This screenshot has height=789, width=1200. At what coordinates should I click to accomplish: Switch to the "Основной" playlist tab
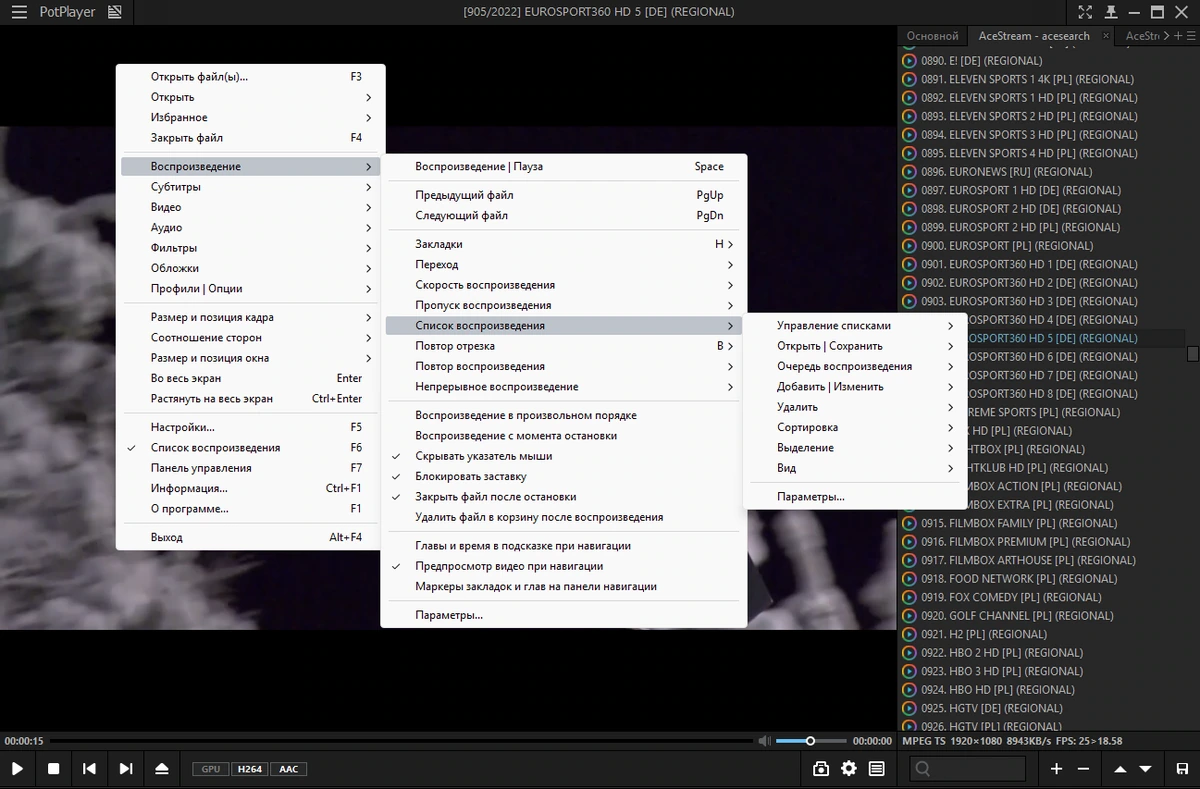click(x=933, y=36)
